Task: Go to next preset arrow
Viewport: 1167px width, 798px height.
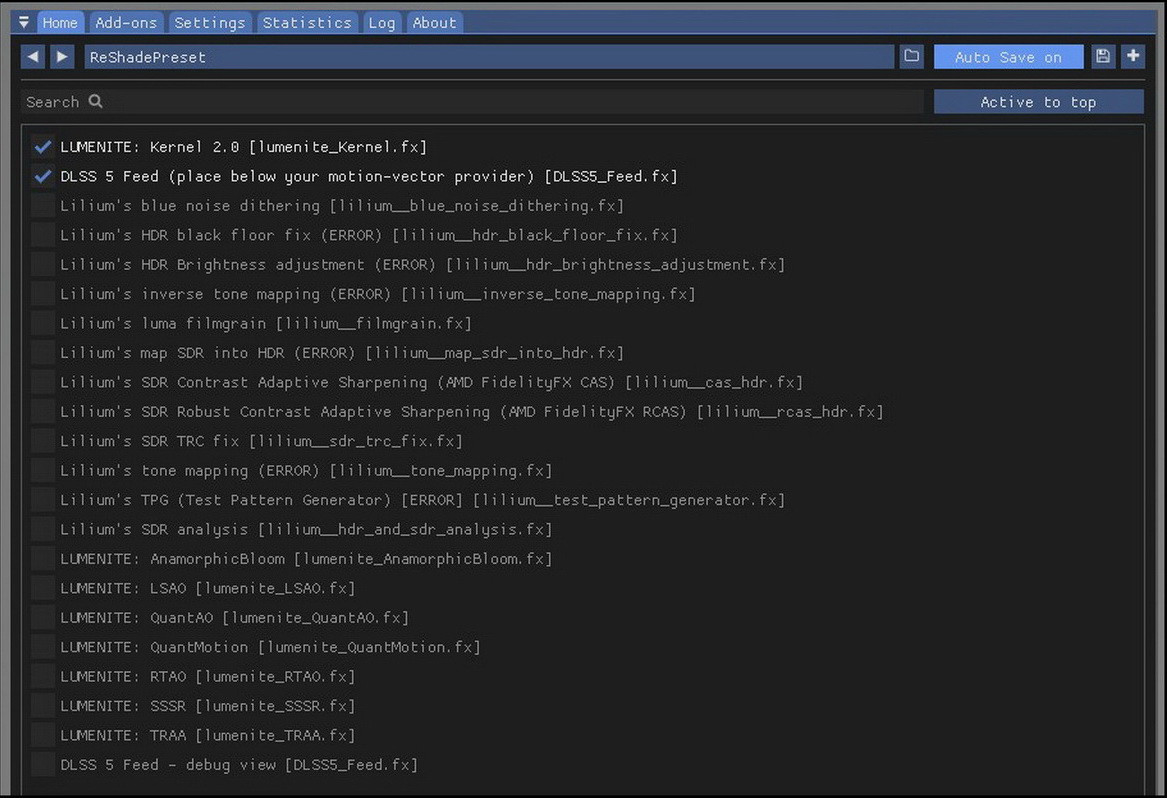Action: pos(62,57)
